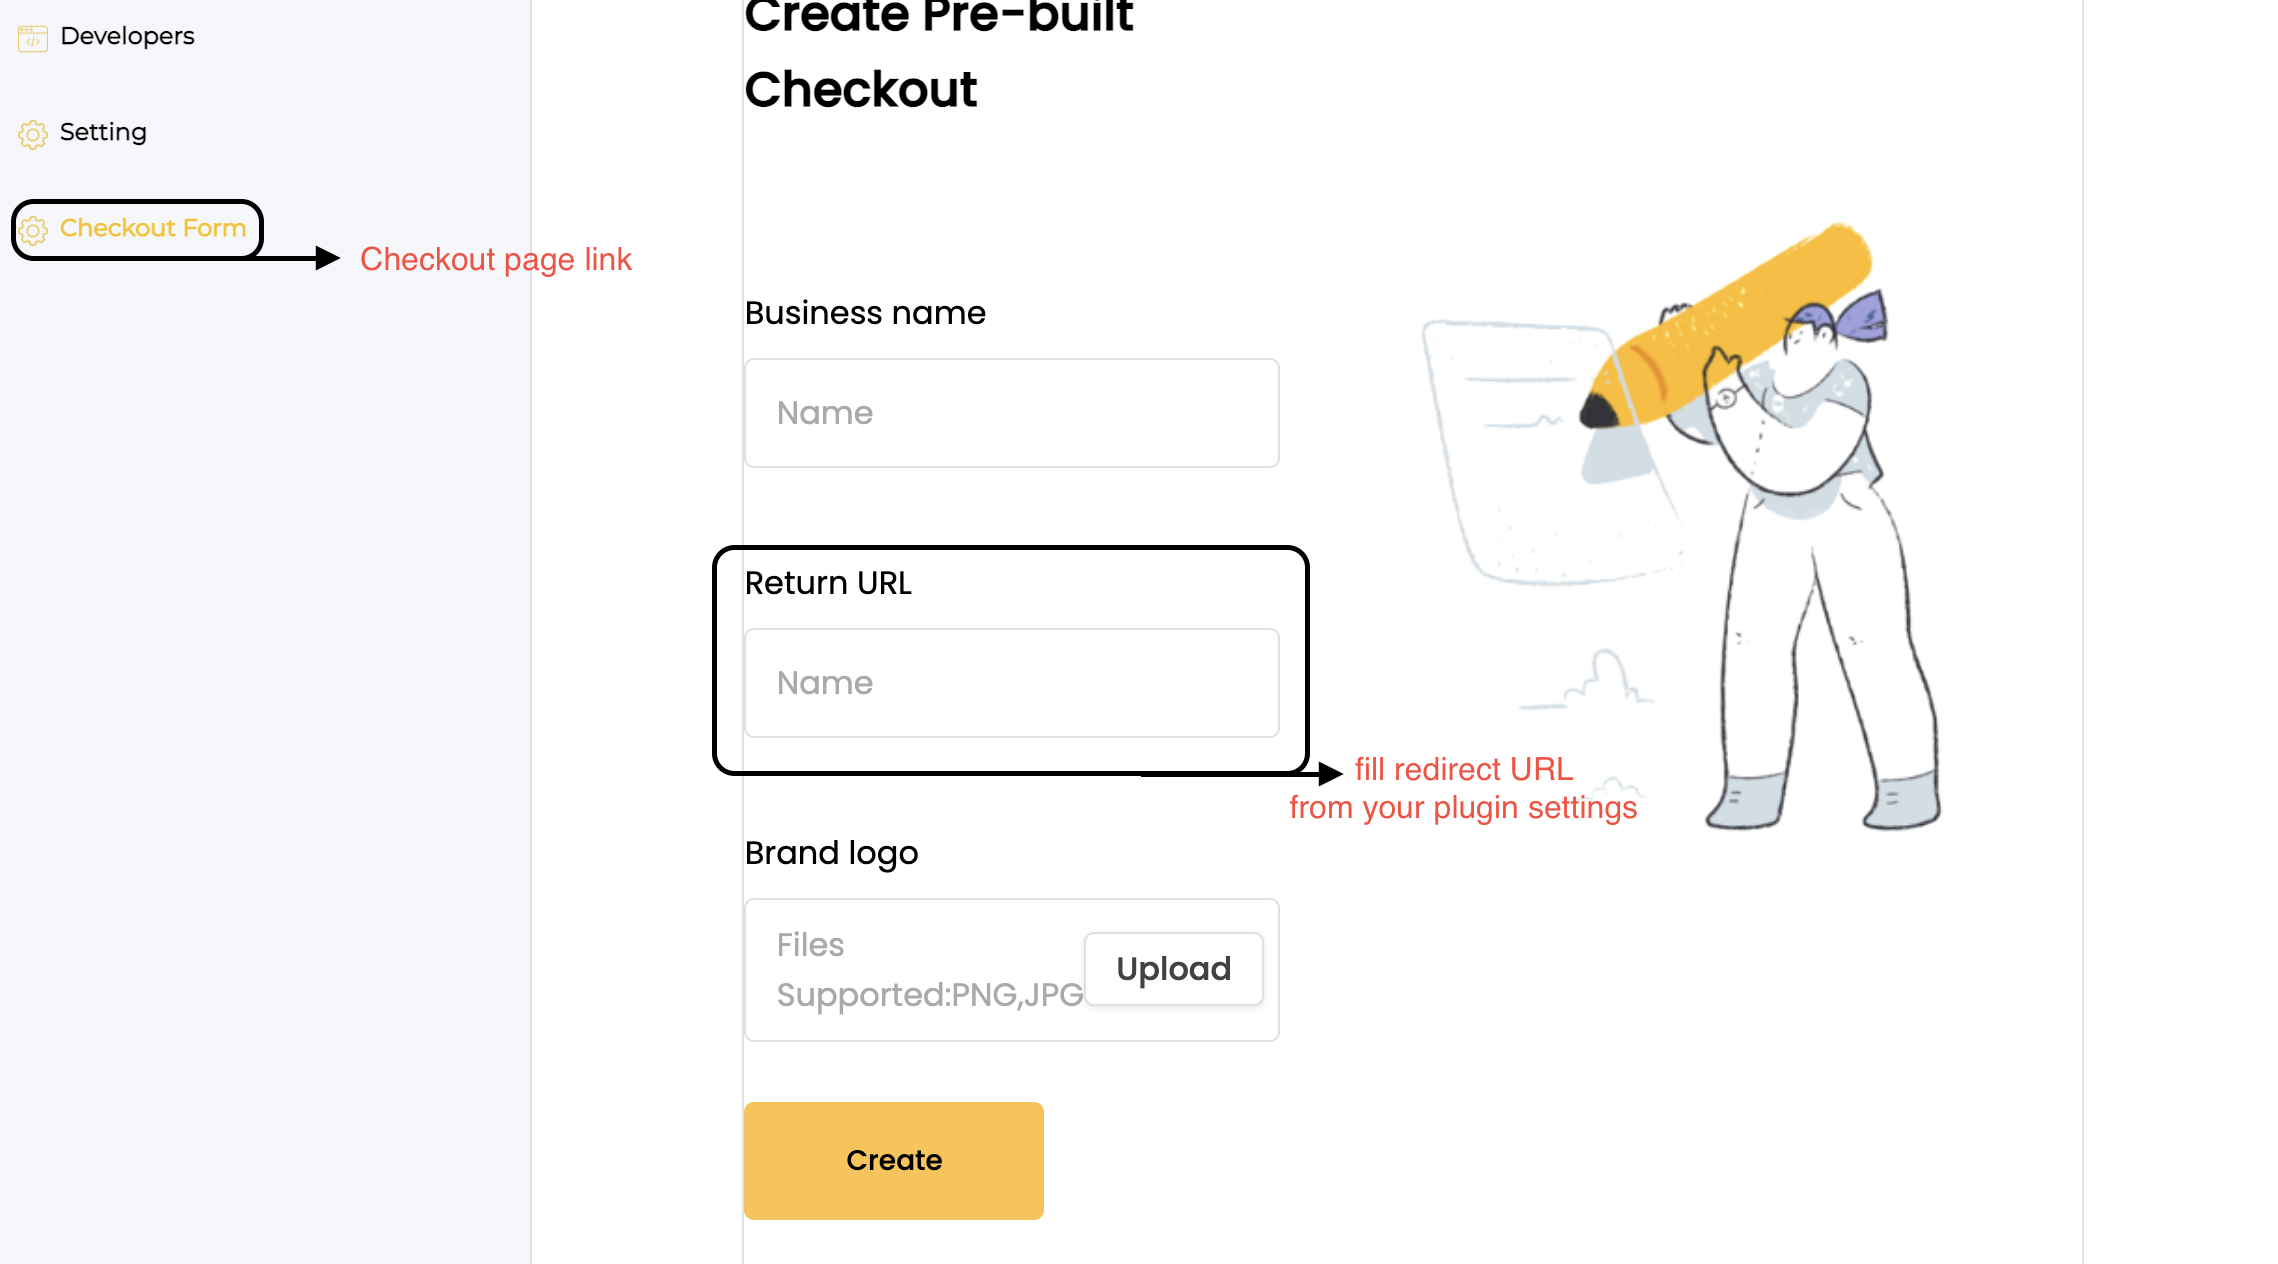Click the Upload button for Brand logo
This screenshot has height=1264, width=2278.
click(1173, 969)
